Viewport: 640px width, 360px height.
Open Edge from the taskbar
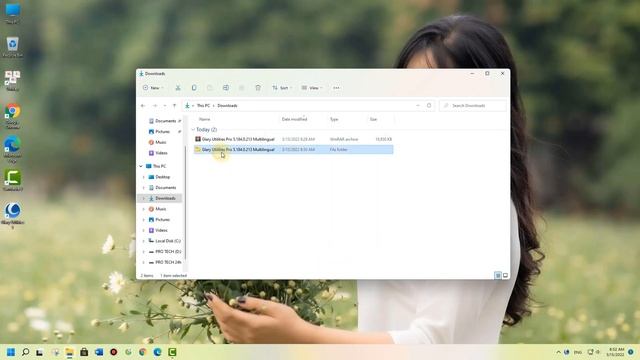tap(158, 352)
